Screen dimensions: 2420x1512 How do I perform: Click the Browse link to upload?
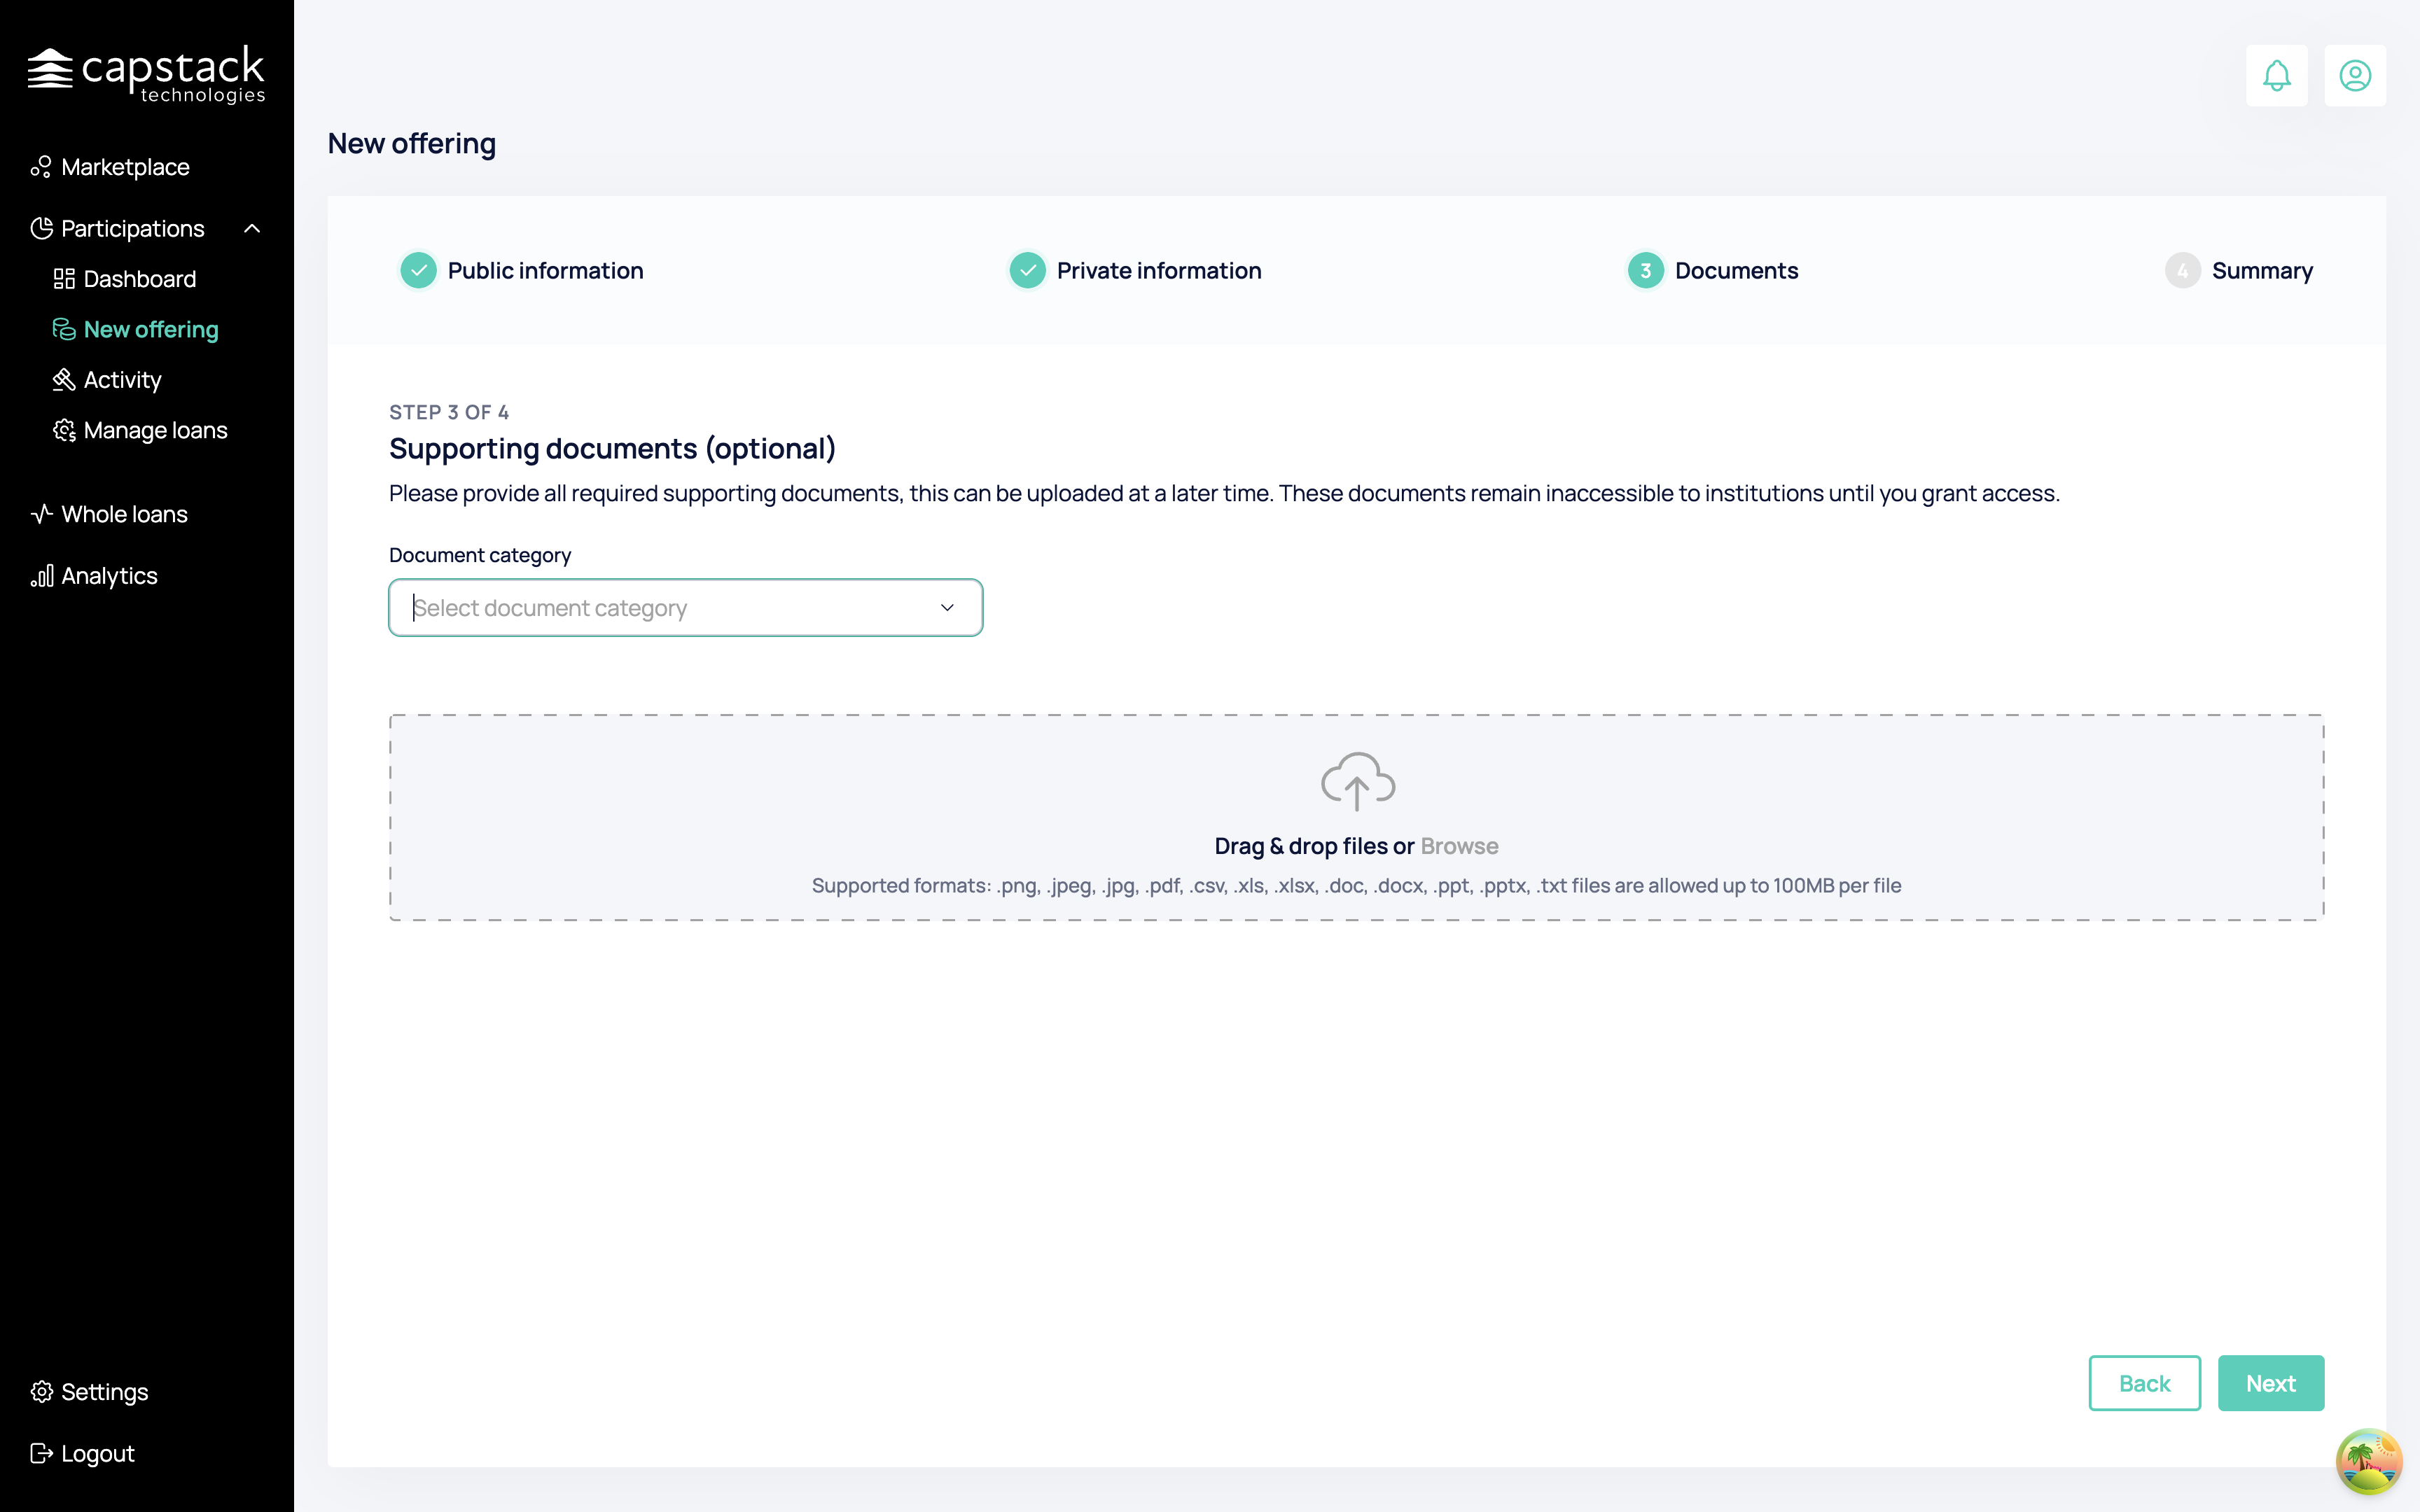(x=1459, y=846)
